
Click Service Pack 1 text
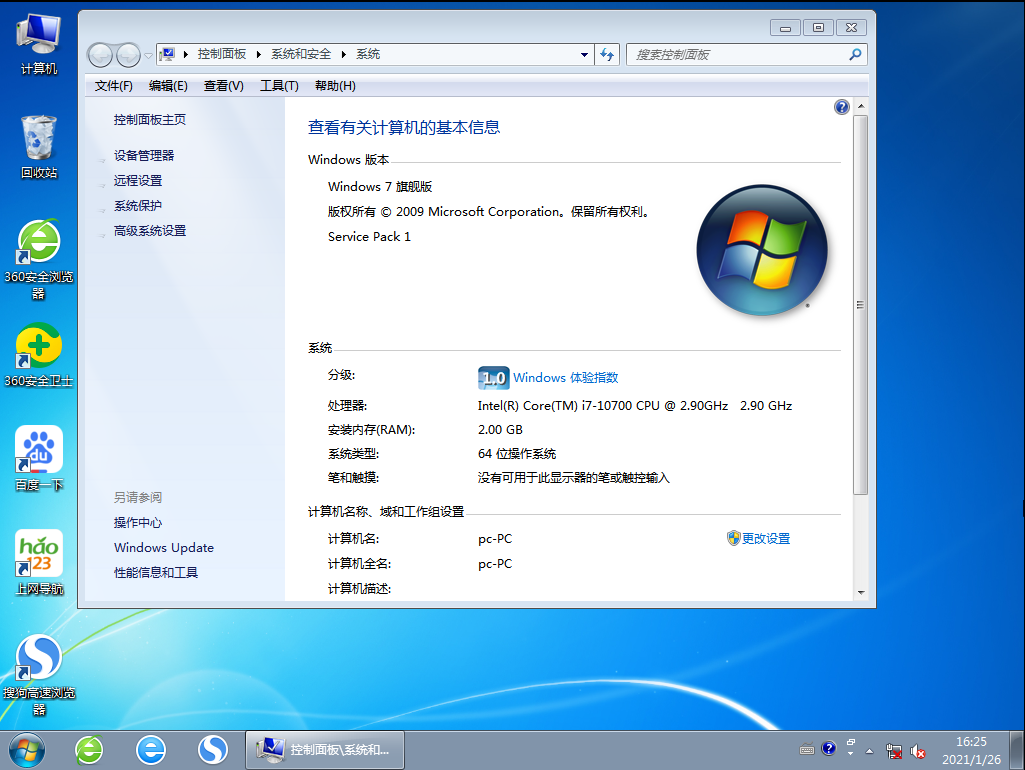point(369,237)
